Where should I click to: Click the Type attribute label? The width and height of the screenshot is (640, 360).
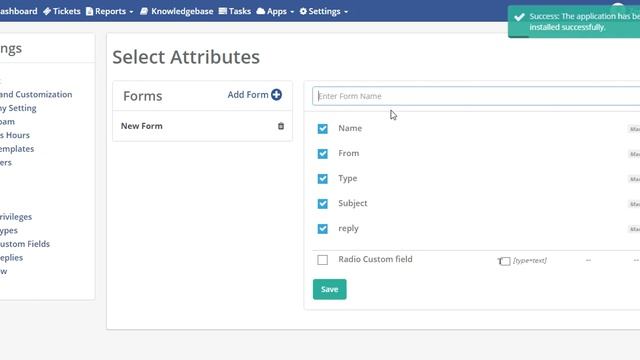pyautogui.click(x=348, y=178)
